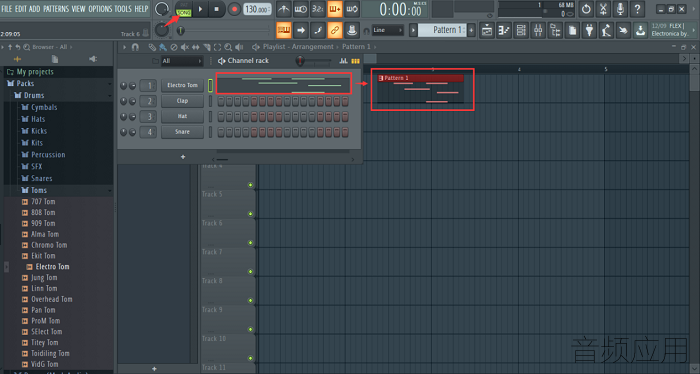Viewport: 700px width, 374px height.
Task: Open the EDIT menu
Action: tap(21, 9)
